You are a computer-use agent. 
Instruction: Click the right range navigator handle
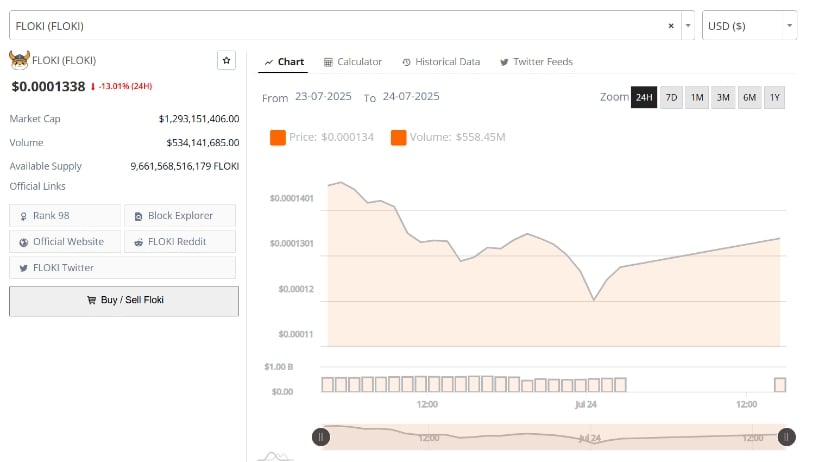pyautogui.click(x=787, y=437)
